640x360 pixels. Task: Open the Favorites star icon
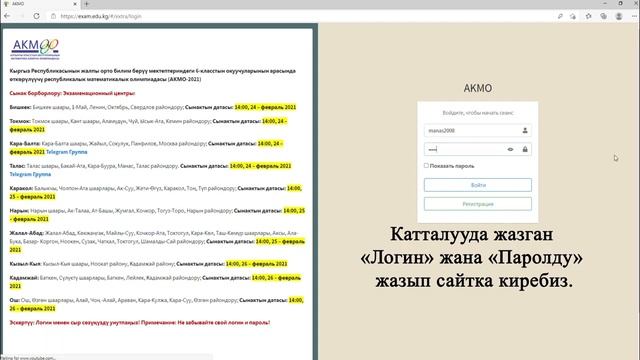point(589,16)
